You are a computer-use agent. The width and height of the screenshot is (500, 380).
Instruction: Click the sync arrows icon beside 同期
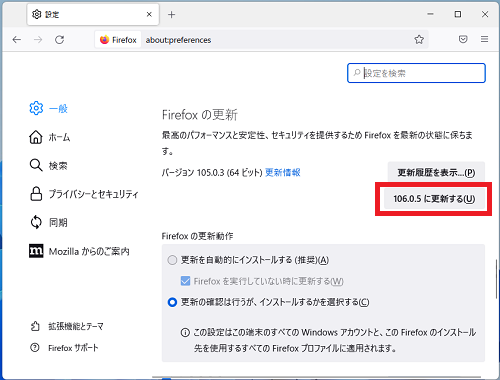pos(36,222)
